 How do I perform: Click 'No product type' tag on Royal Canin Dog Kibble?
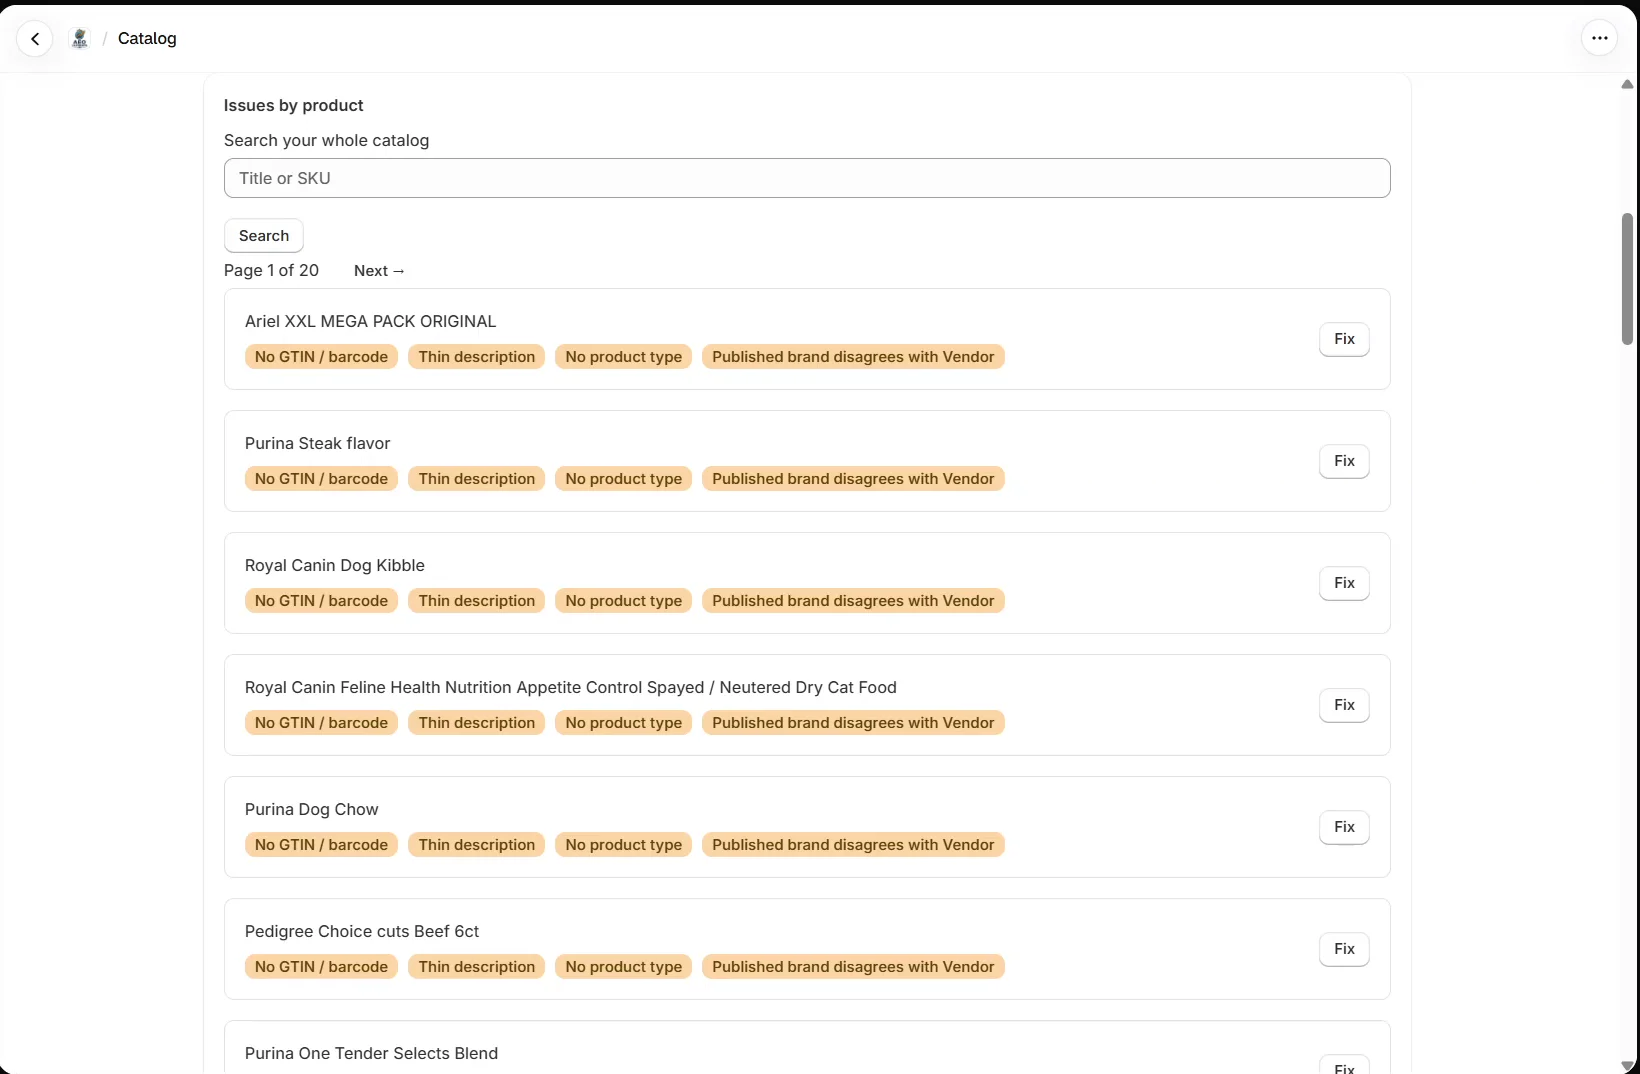point(624,601)
